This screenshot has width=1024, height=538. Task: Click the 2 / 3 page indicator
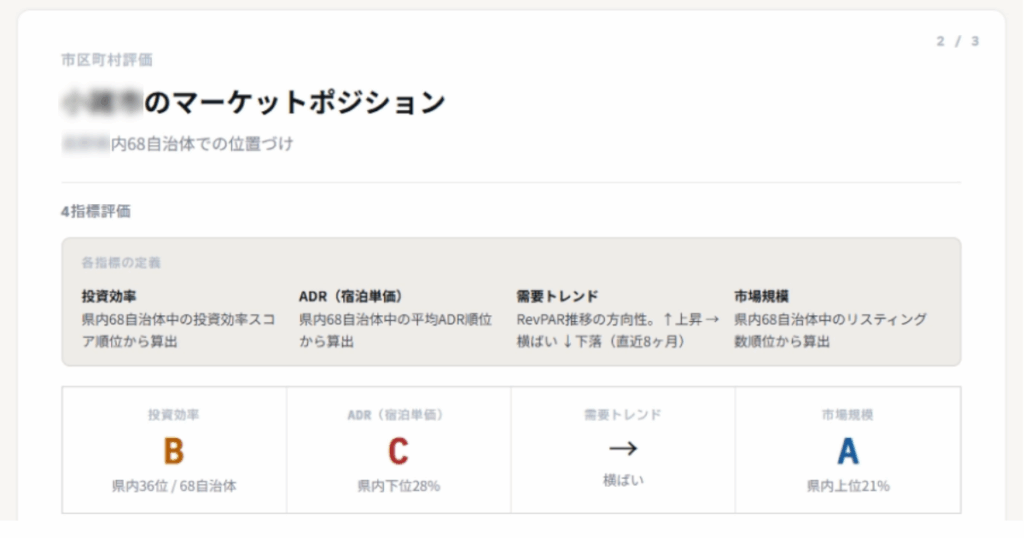coord(957,41)
